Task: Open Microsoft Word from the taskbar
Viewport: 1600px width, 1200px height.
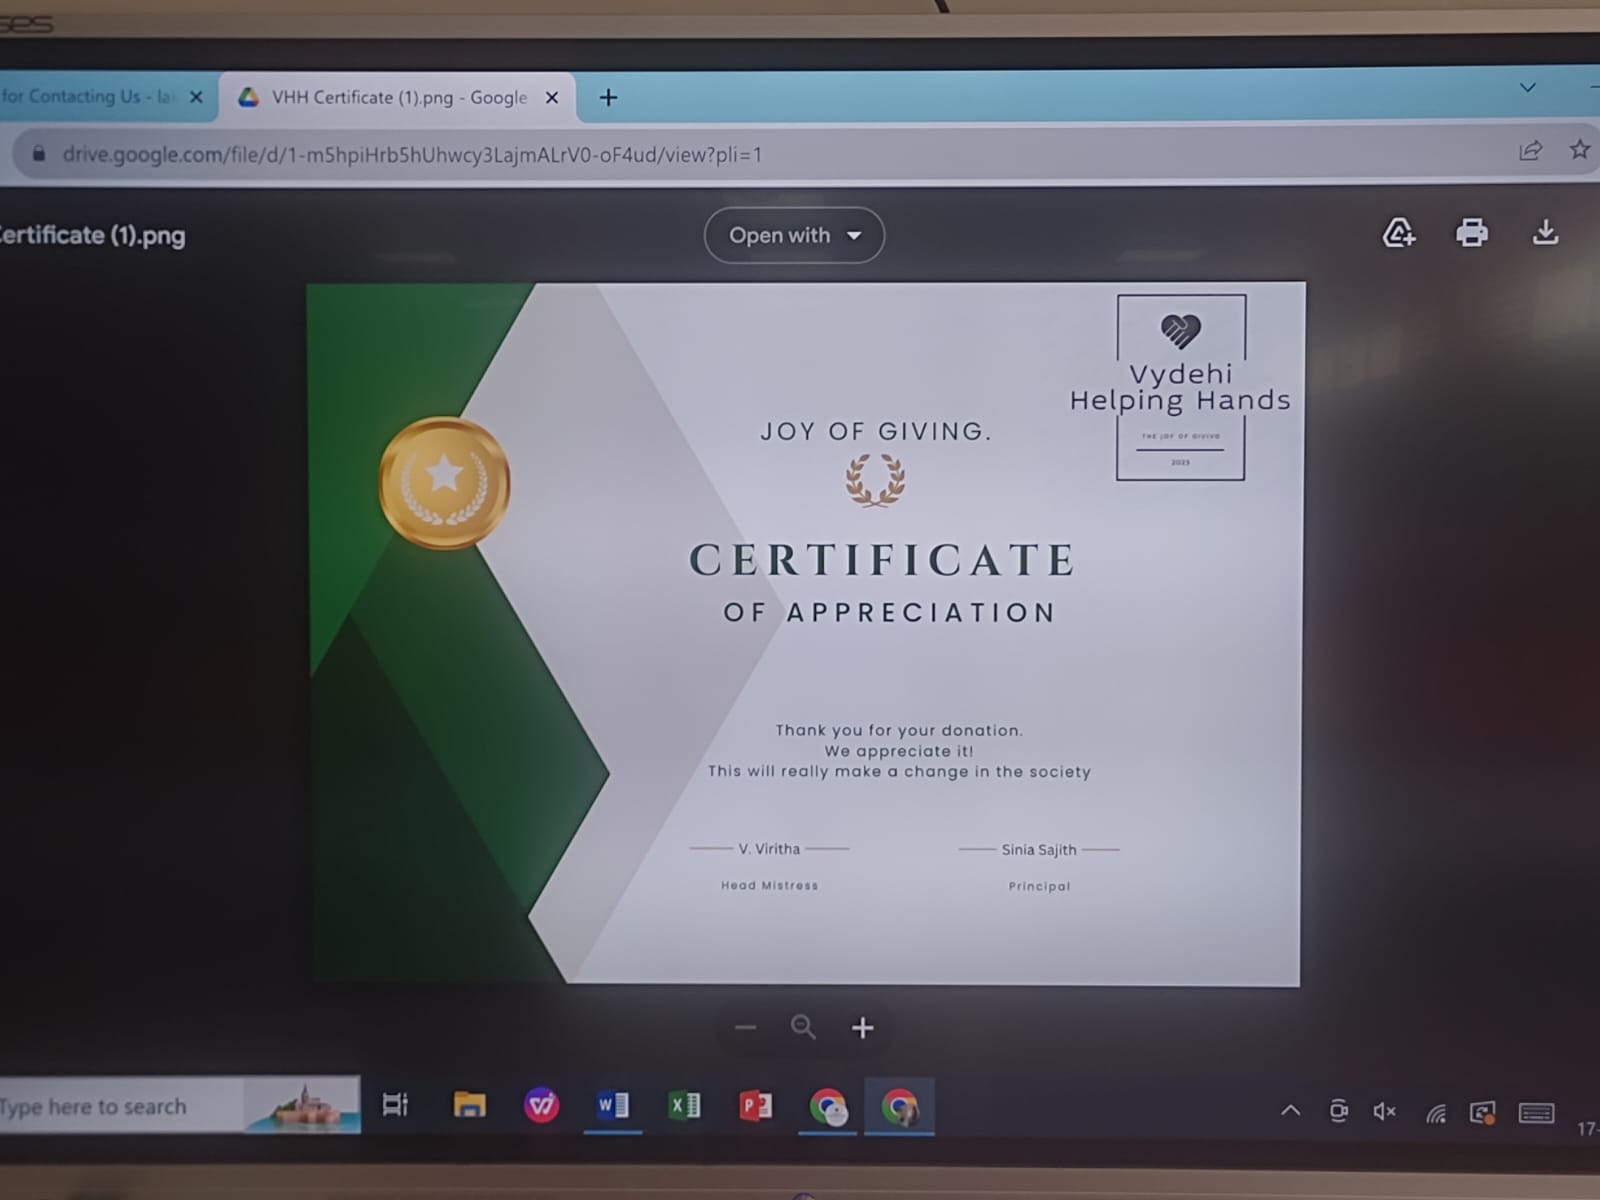Action: tap(612, 1106)
